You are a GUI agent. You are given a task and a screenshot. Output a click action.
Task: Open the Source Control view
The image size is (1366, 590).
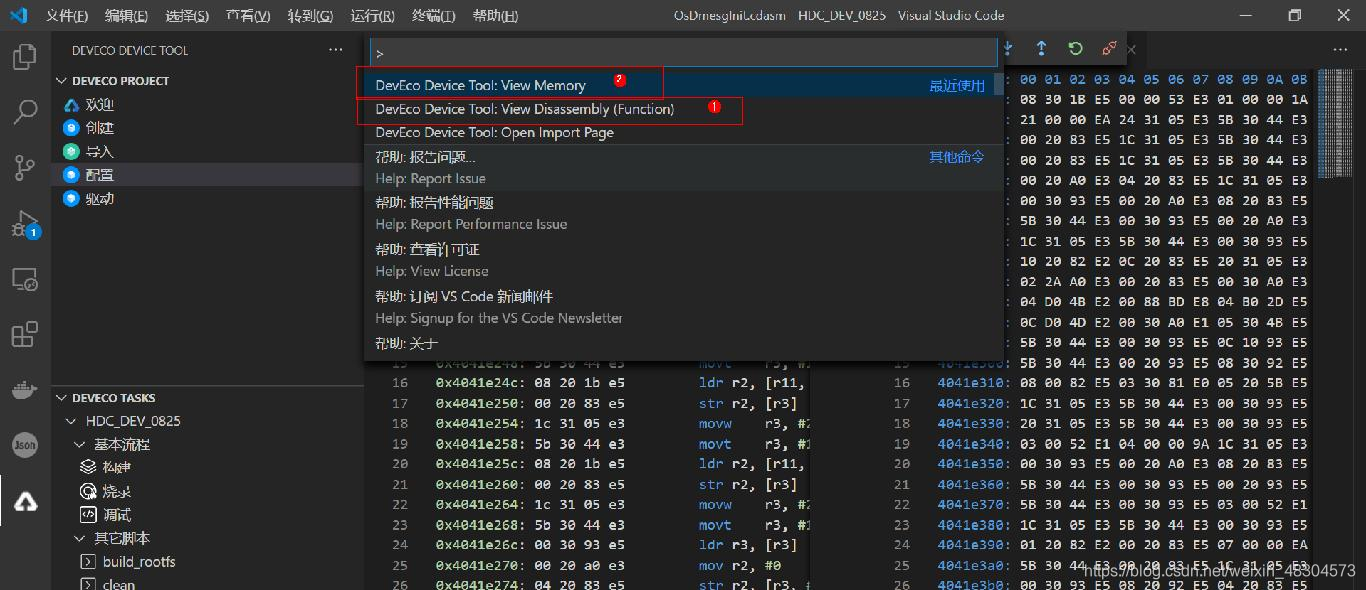click(x=25, y=168)
